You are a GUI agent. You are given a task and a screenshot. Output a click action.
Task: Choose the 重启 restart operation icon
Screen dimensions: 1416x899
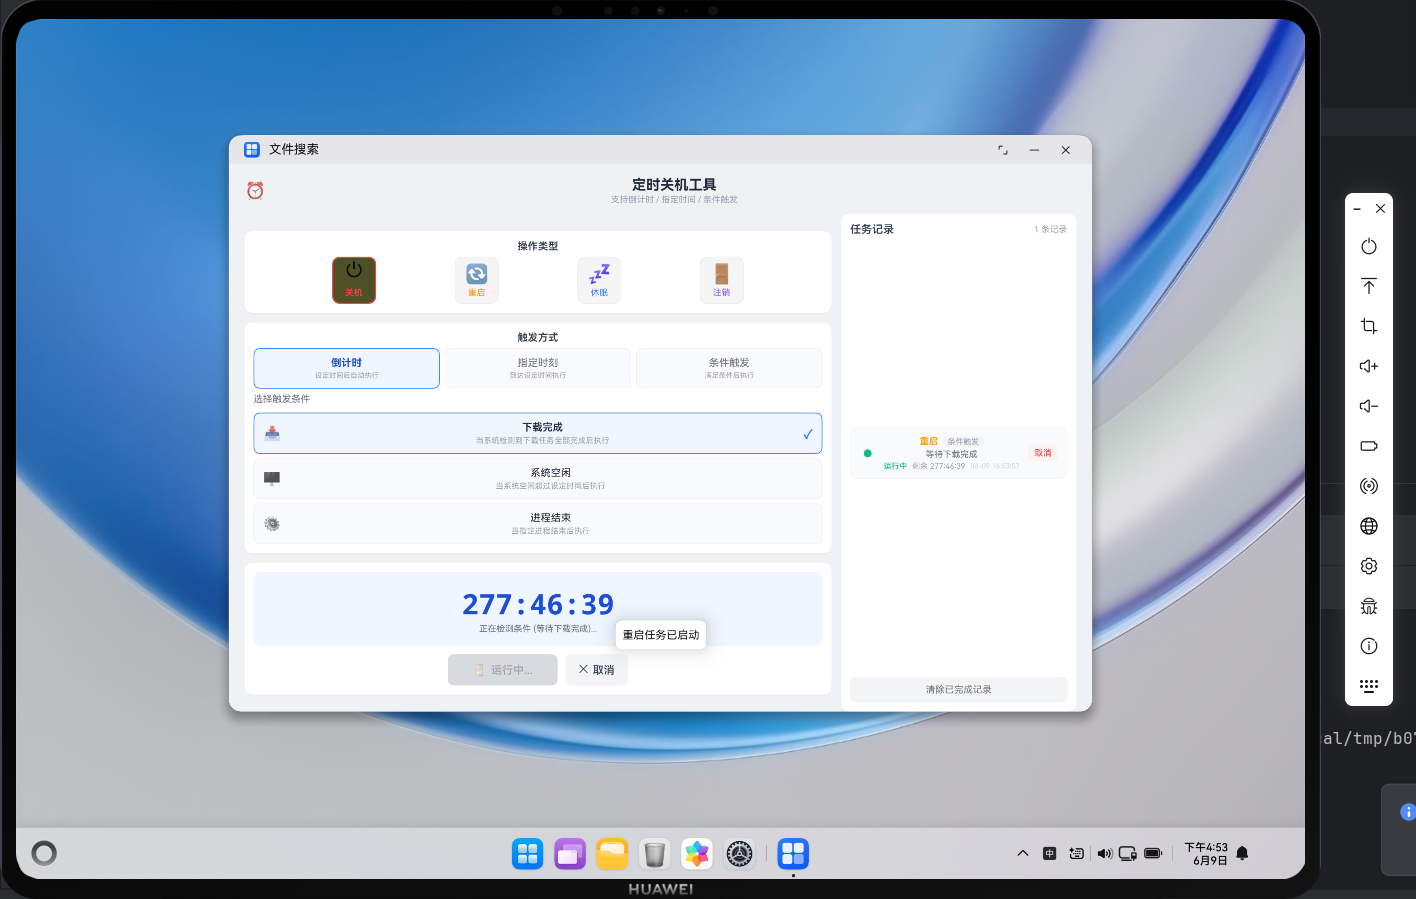click(x=477, y=280)
